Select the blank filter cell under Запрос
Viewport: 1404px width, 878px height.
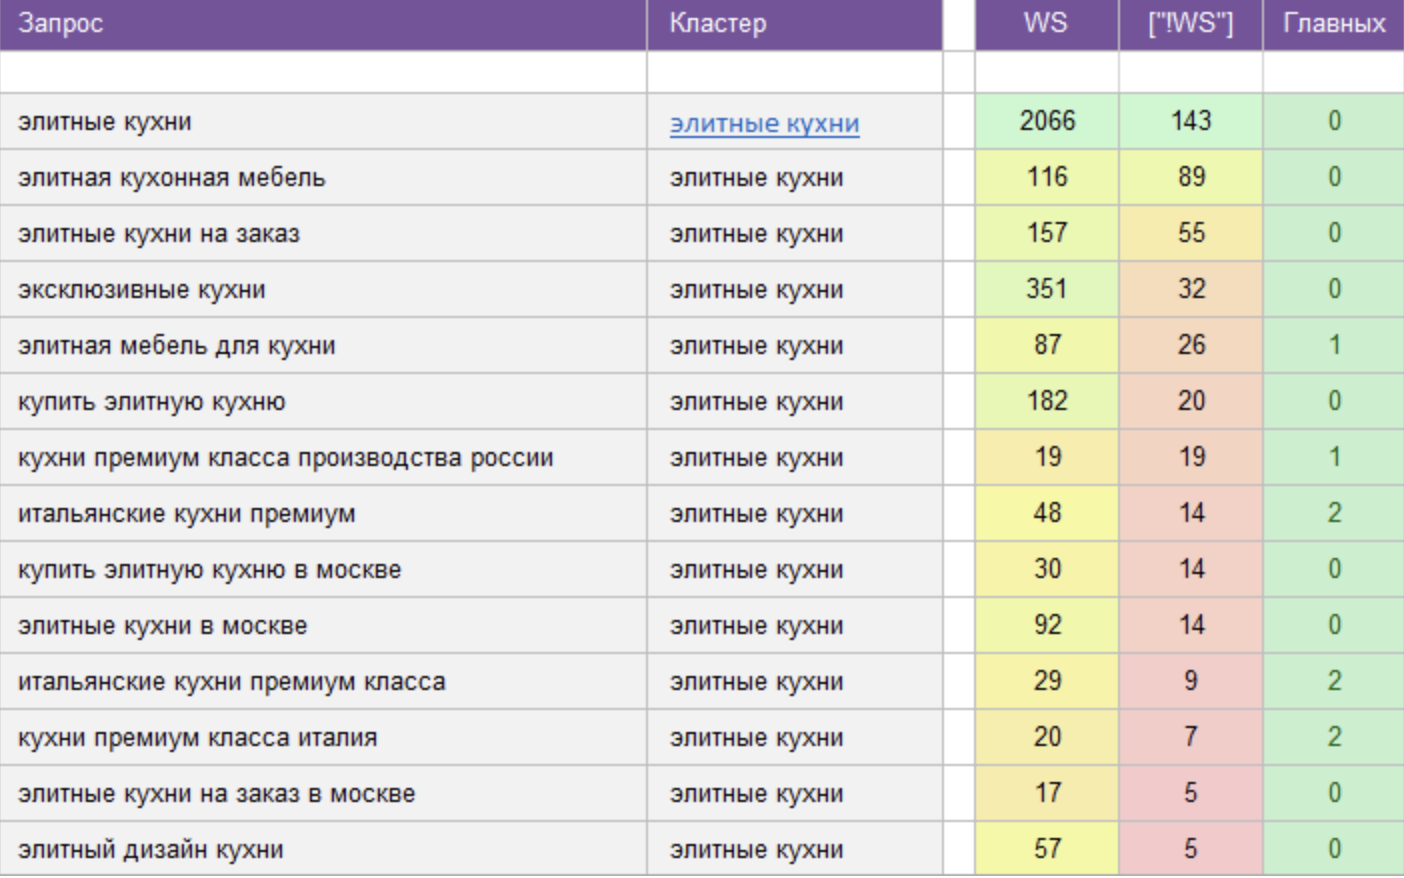323,72
